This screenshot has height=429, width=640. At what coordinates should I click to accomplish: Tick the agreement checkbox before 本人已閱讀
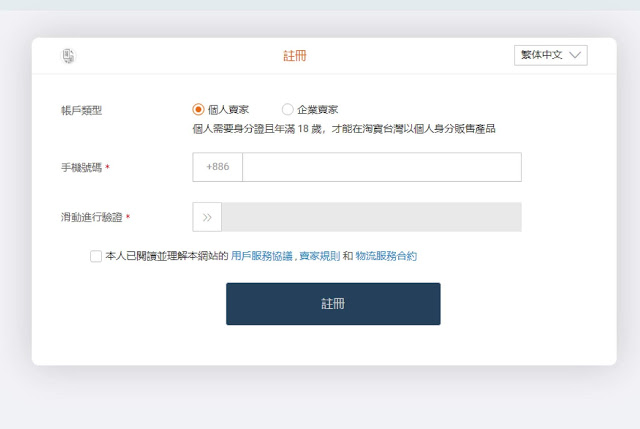click(96, 256)
